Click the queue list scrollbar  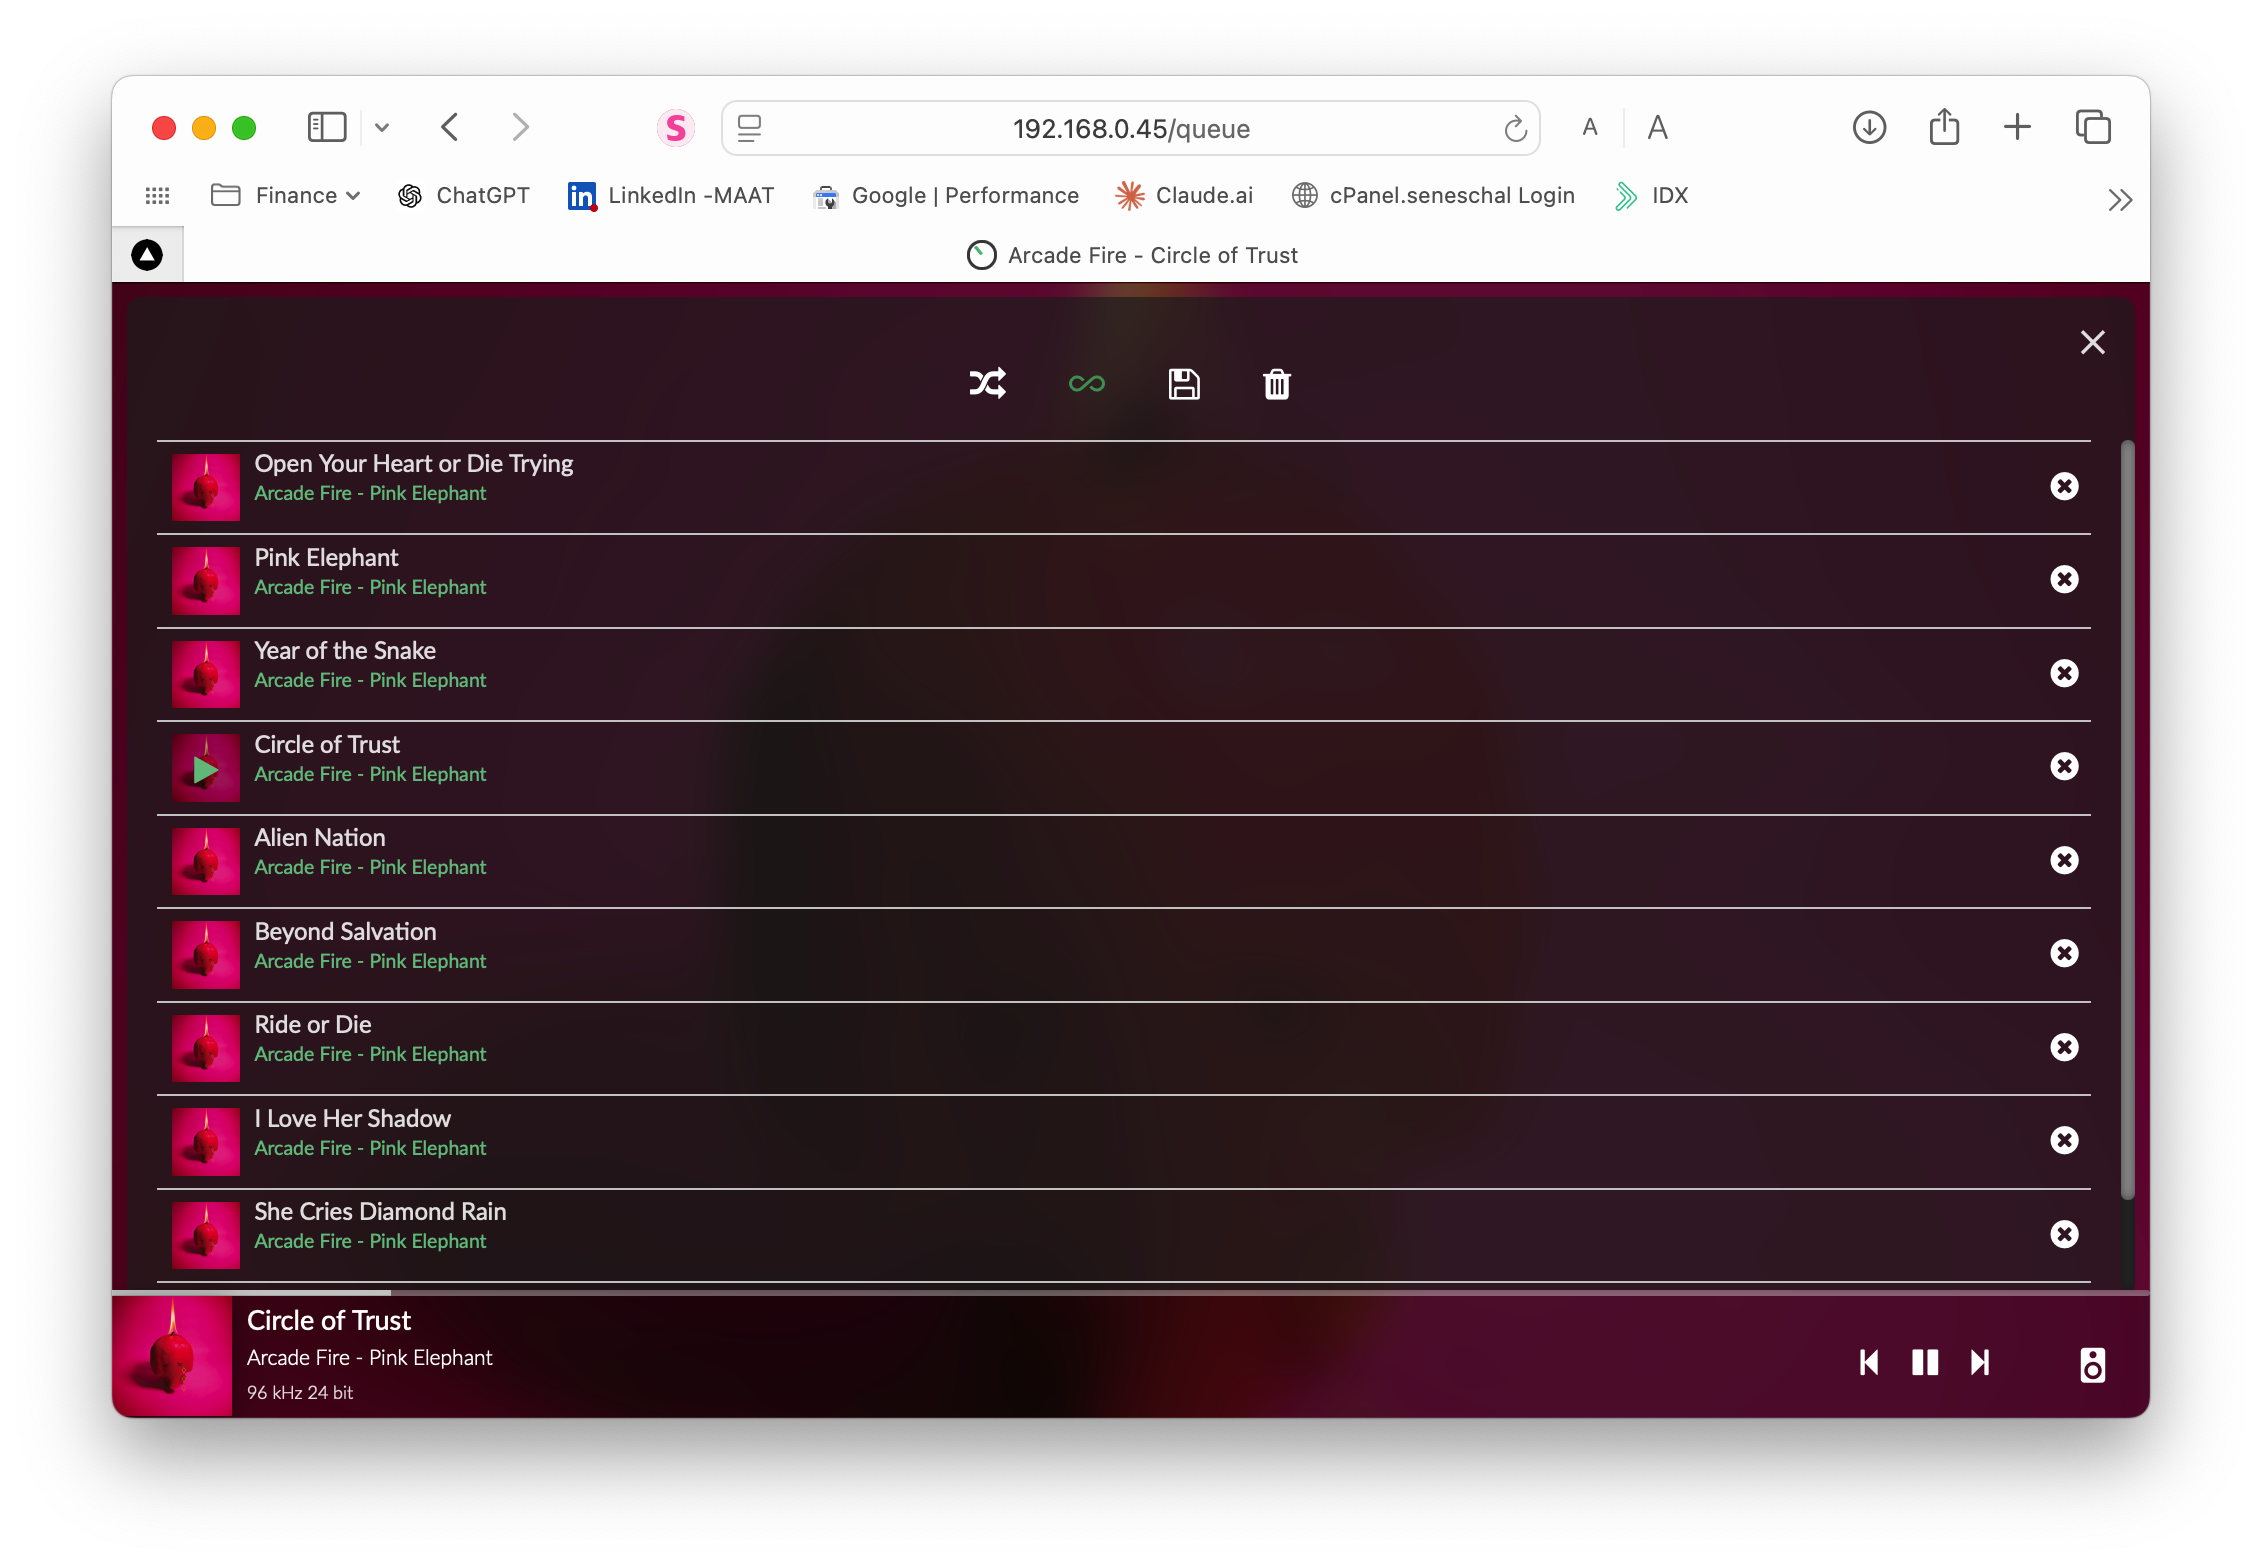[x=2128, y=820]
